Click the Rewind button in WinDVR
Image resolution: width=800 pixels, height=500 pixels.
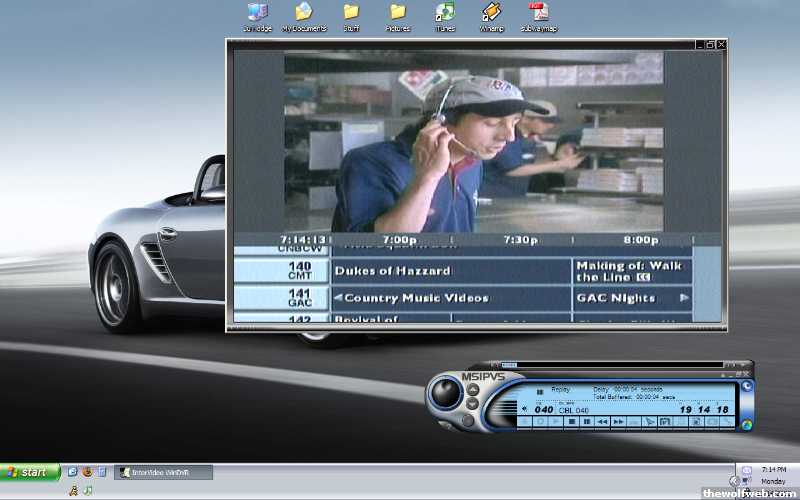tap(603, 422)
